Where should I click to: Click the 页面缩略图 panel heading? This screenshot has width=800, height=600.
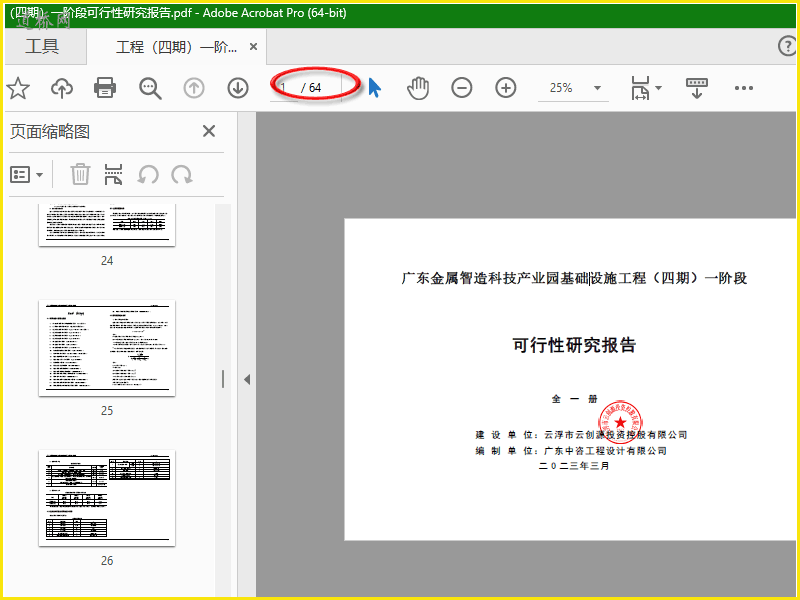(50, 132)
